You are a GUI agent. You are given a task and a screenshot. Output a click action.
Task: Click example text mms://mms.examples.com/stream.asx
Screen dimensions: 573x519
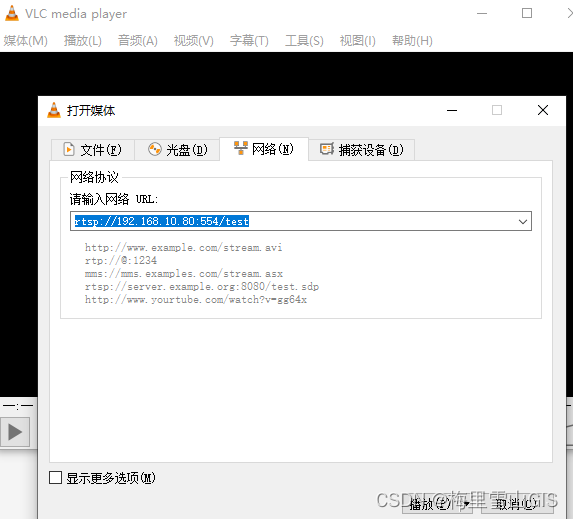(x=184, y=273)
